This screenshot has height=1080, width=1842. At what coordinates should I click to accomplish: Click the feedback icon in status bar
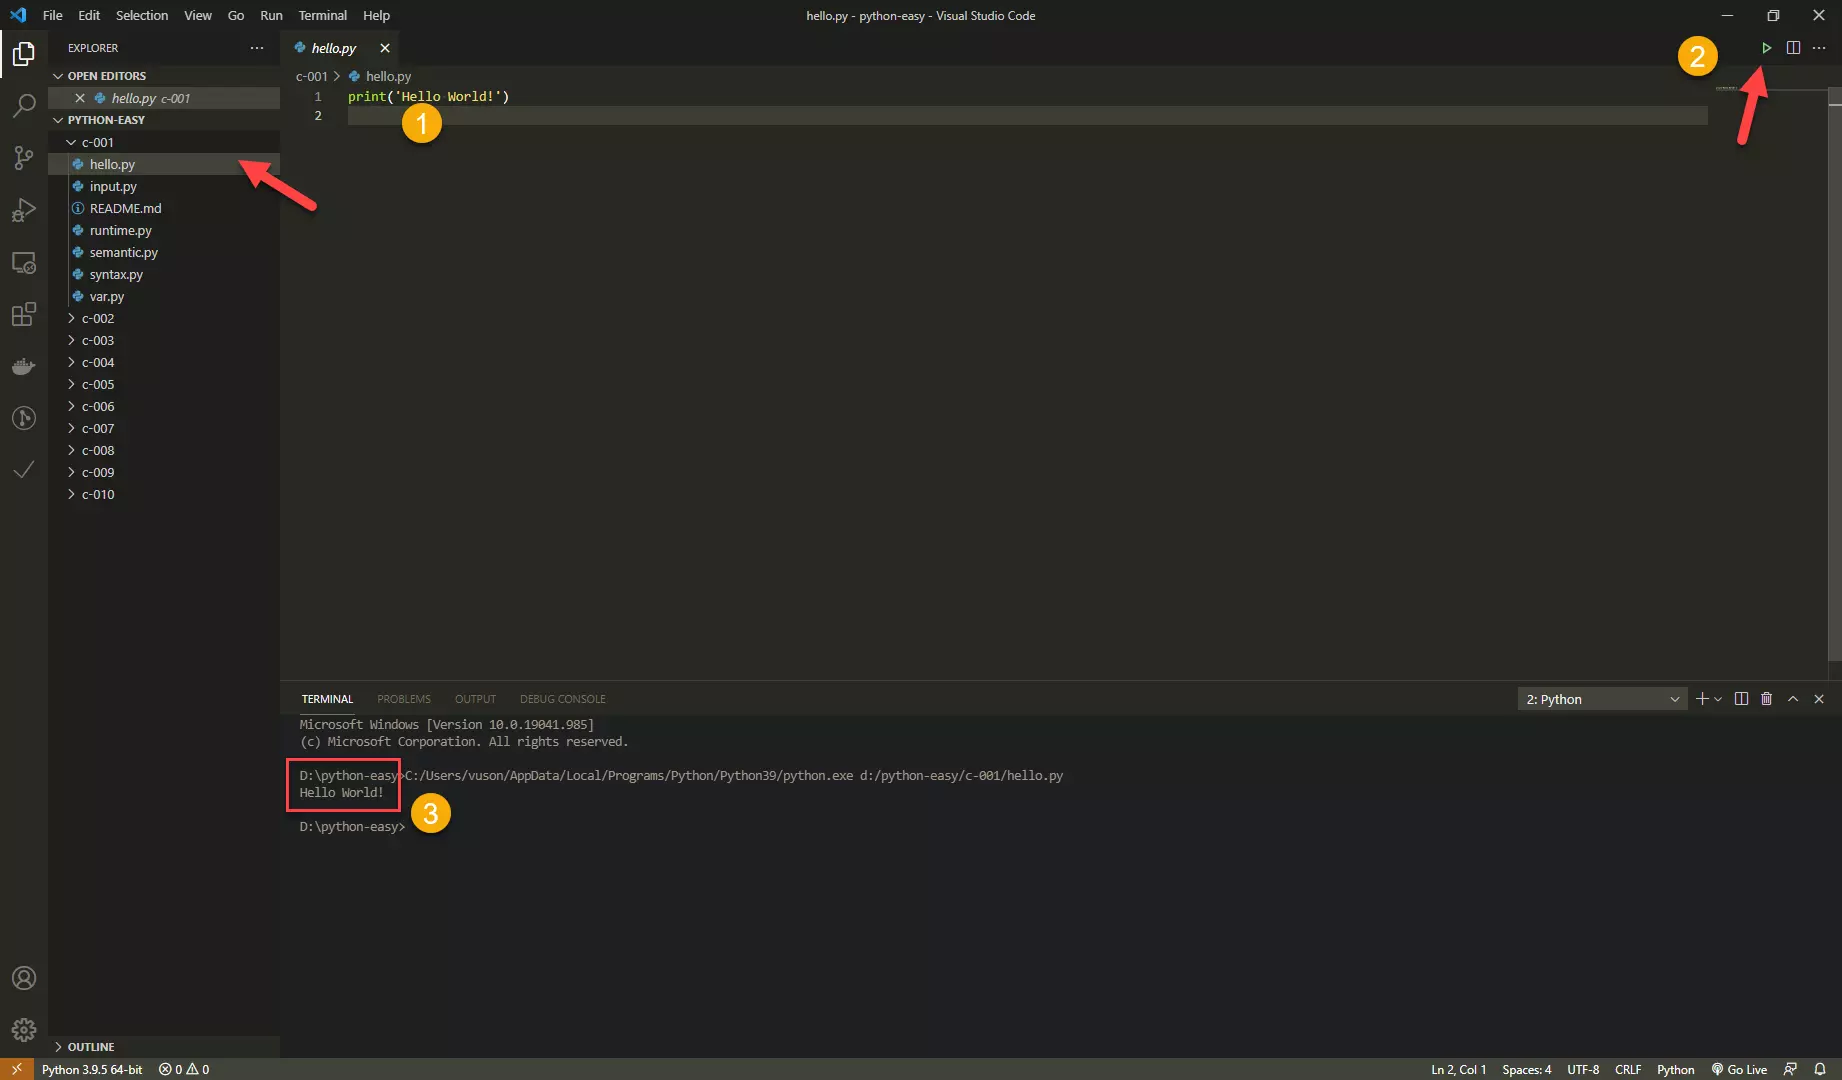[x=1791, y=1069]
